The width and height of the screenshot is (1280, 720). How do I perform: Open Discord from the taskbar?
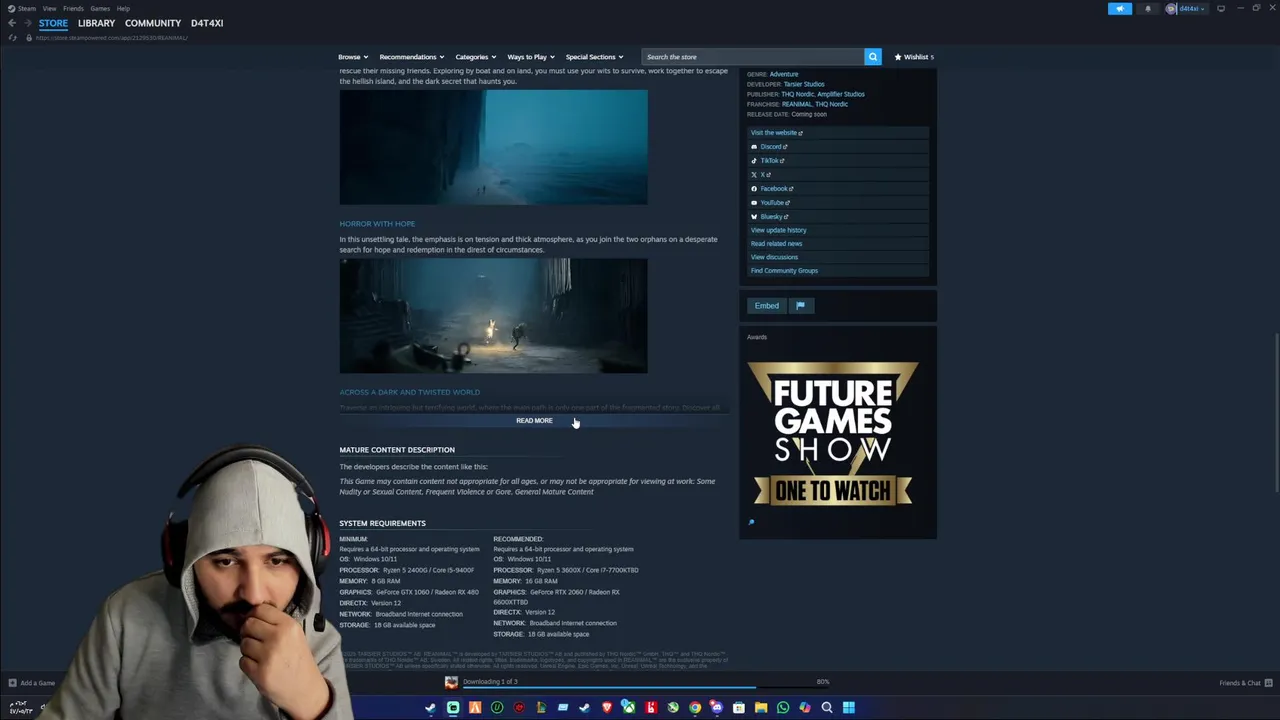point(717,708)
